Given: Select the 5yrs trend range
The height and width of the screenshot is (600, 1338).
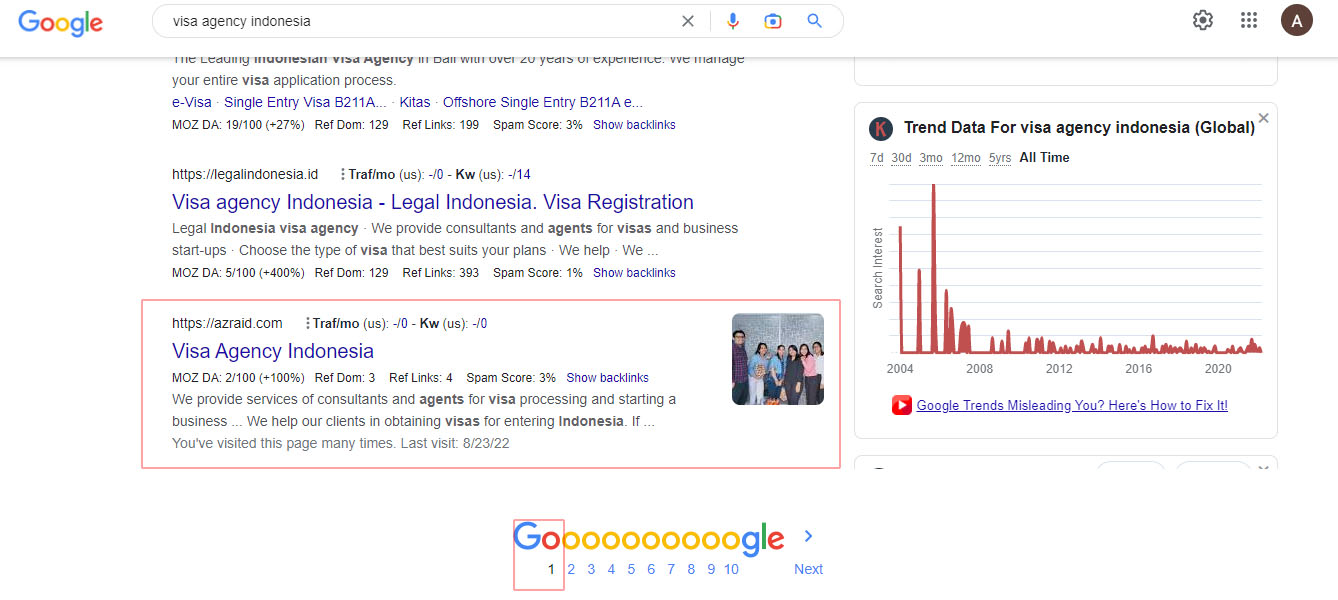Looking at the screenshot, I should [1000, 157].
